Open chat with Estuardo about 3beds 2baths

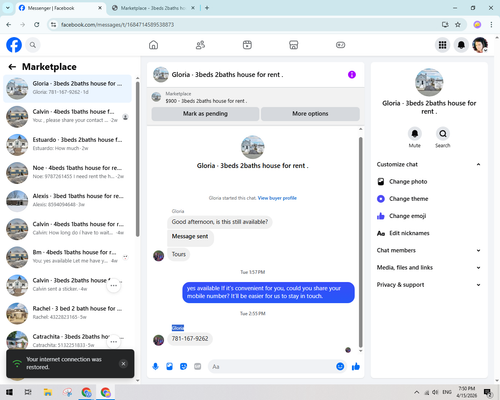pos(67,144)
